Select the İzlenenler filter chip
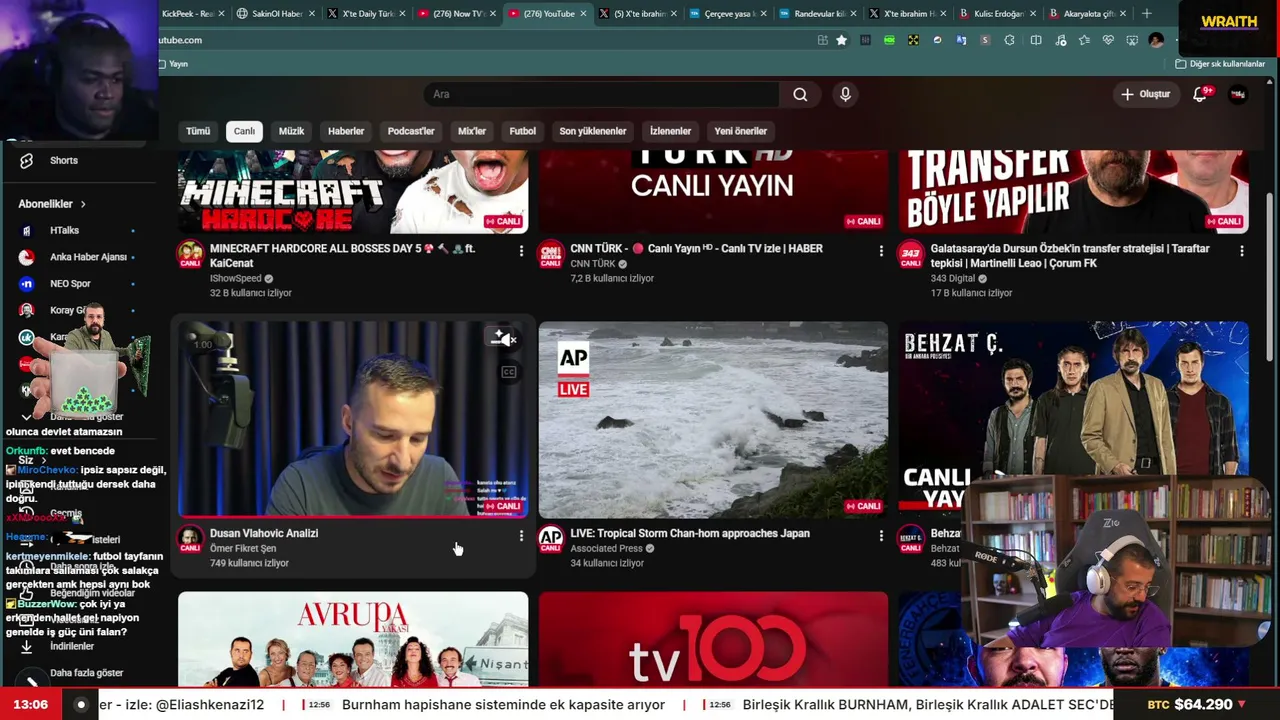The width and height of the screenshot is (1280, 720). point(670,131)
